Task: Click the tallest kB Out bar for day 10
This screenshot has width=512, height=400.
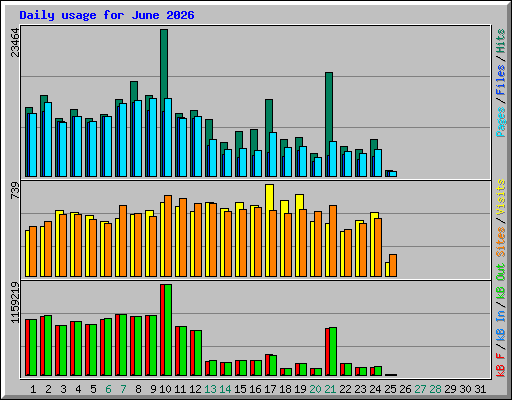Action: (168, 330)
